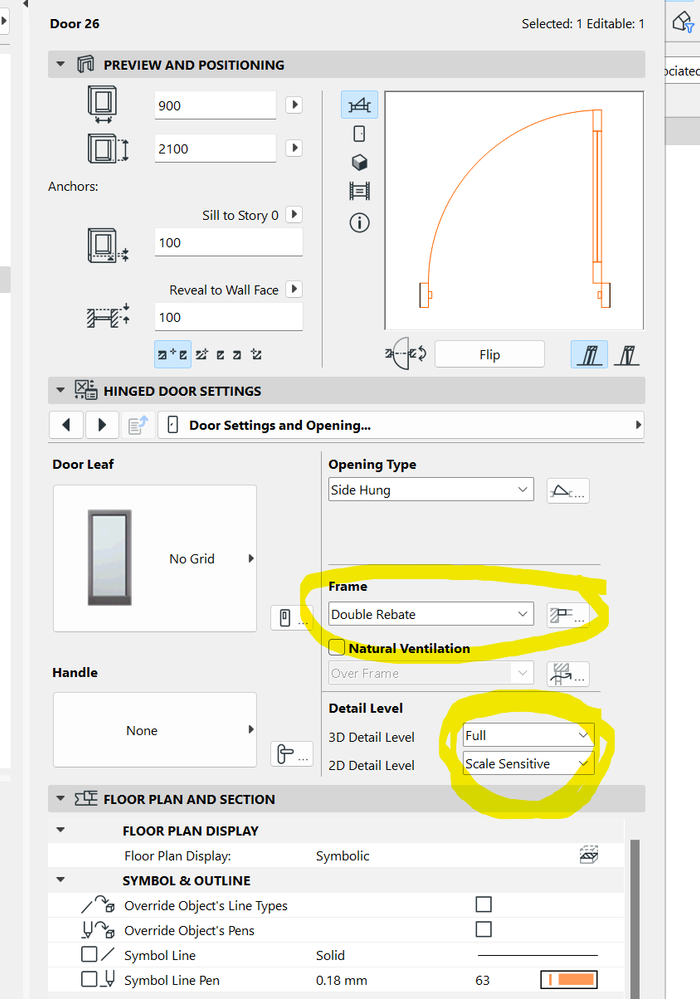Click the sill height icon beside its 100 field

point(108,245)
